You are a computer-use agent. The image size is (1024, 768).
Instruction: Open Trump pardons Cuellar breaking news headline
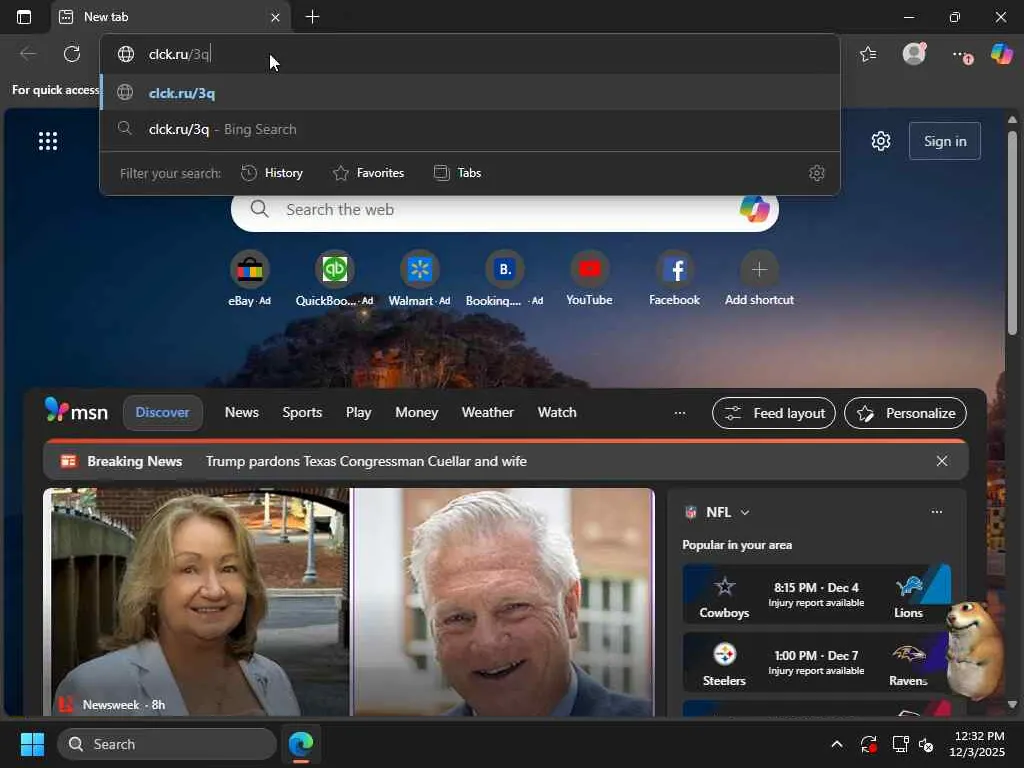[x=366, y=461]
